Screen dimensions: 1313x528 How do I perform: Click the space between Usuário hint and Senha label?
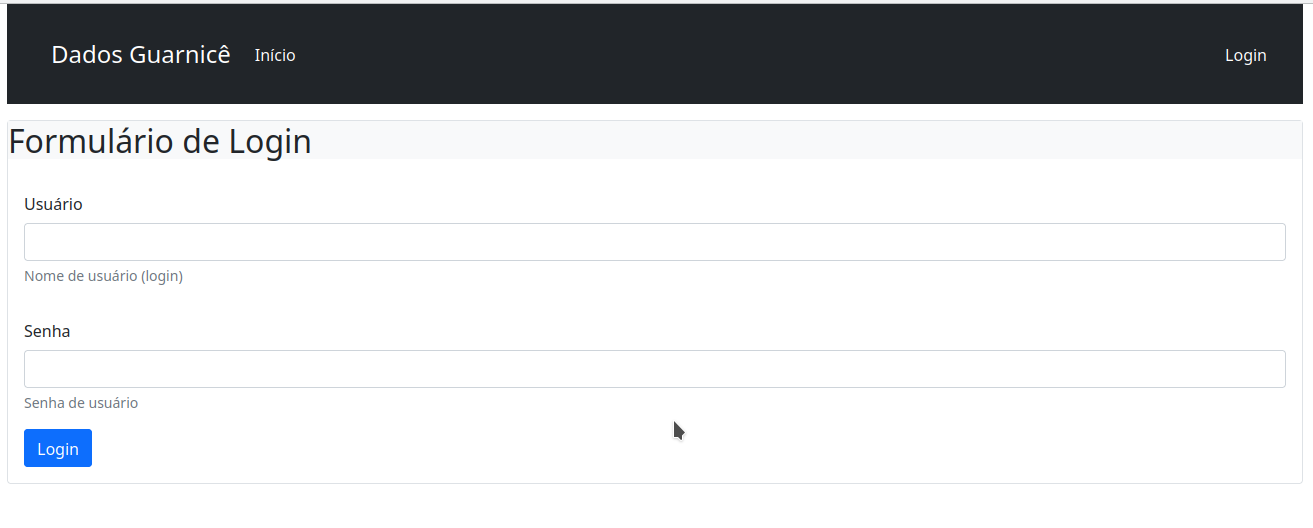tap(400, 303)
